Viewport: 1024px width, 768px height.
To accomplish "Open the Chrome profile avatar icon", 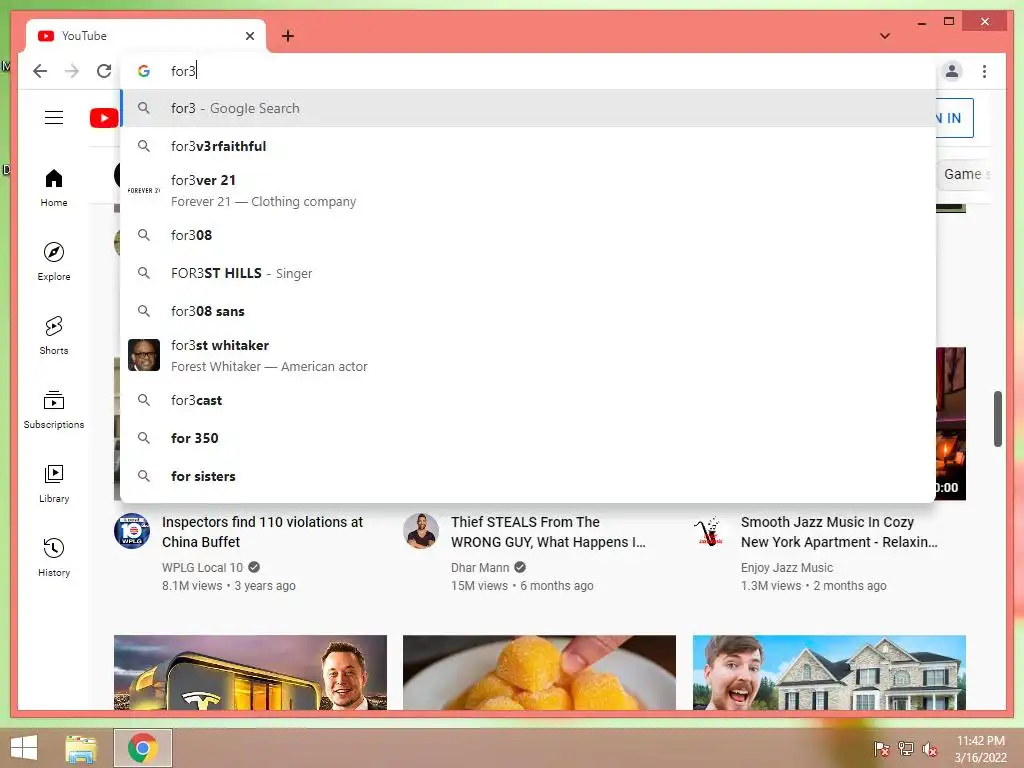I will click(952, 71).
